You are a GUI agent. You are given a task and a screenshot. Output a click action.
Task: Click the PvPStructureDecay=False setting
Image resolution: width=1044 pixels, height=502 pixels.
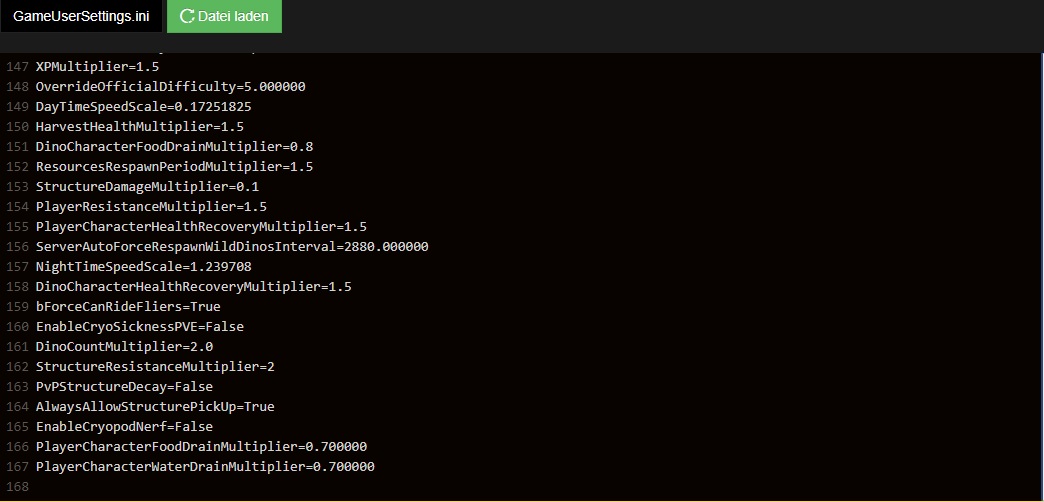click(125, 386)
